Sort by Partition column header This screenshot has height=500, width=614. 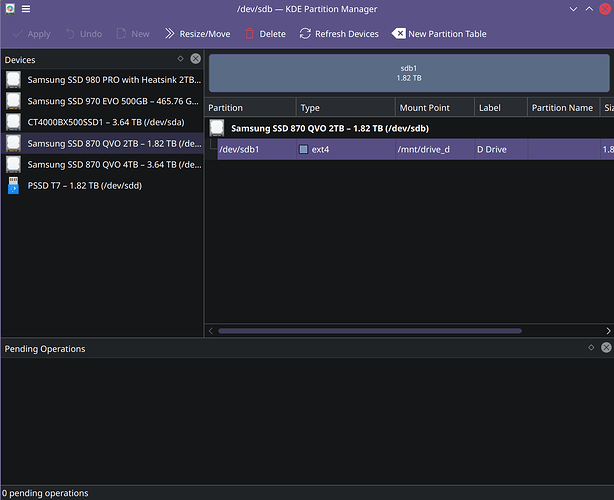tap(250, 108)
